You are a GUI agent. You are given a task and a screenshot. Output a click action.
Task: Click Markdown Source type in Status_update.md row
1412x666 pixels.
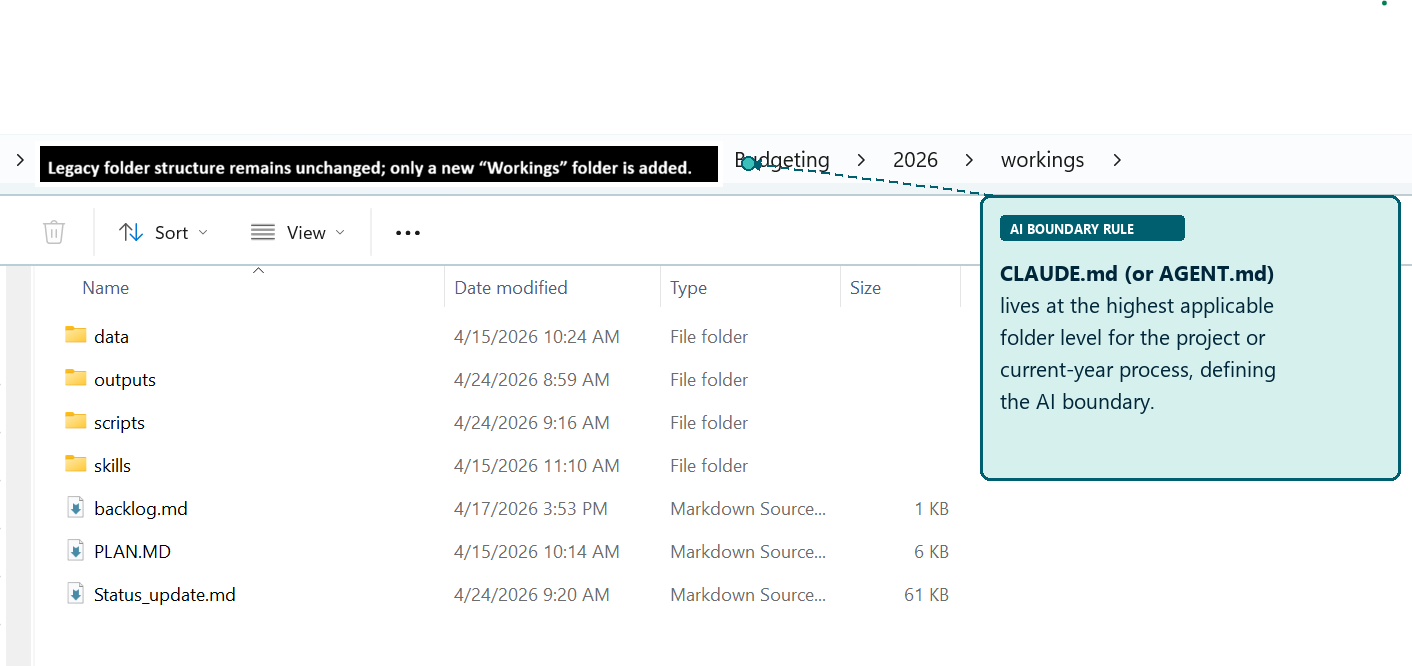[748, 595]
